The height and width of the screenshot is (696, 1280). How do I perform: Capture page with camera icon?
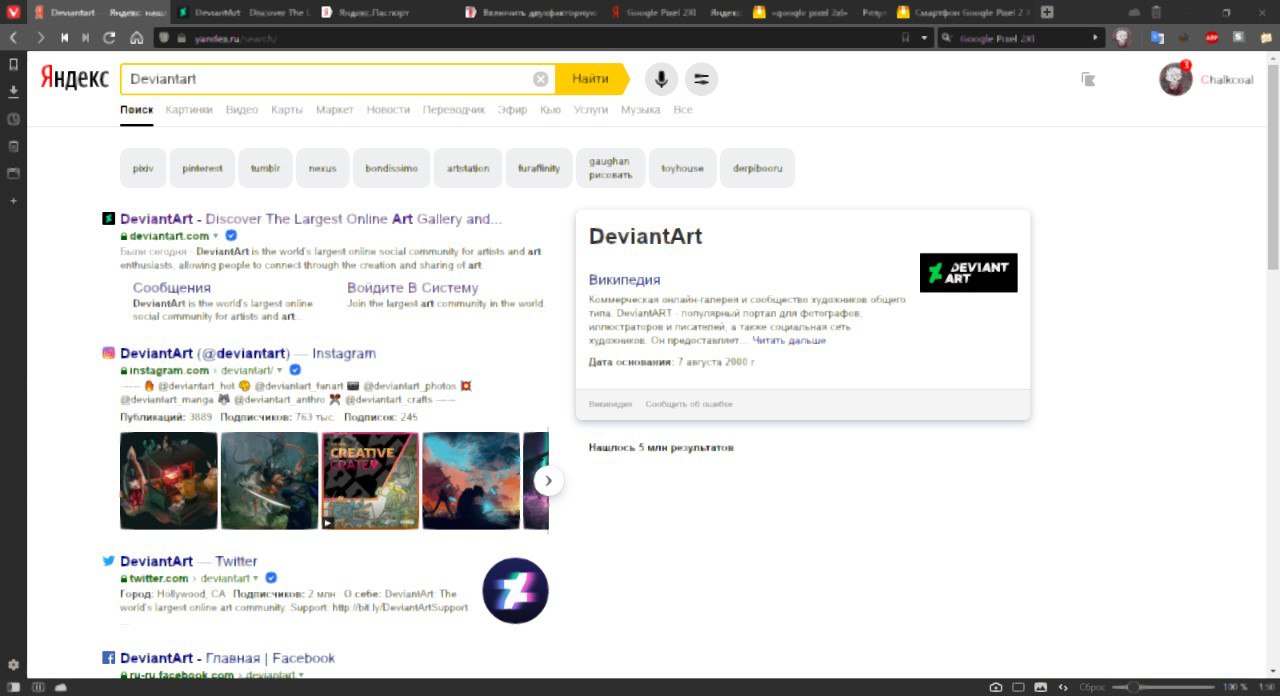click(x=996, y=687)
